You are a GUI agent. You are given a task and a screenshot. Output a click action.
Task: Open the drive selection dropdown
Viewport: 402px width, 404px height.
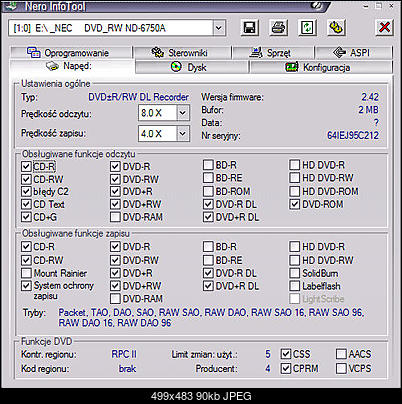[219, 28]
